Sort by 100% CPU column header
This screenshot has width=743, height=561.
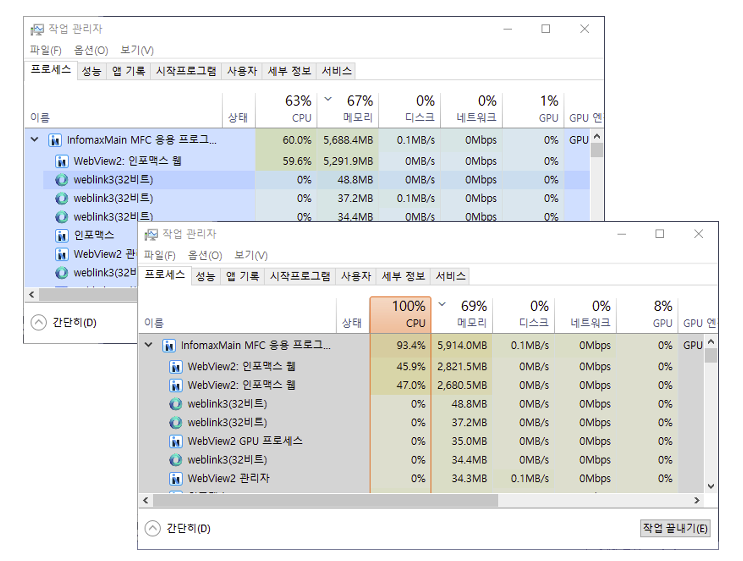click(x=400, y=315)
